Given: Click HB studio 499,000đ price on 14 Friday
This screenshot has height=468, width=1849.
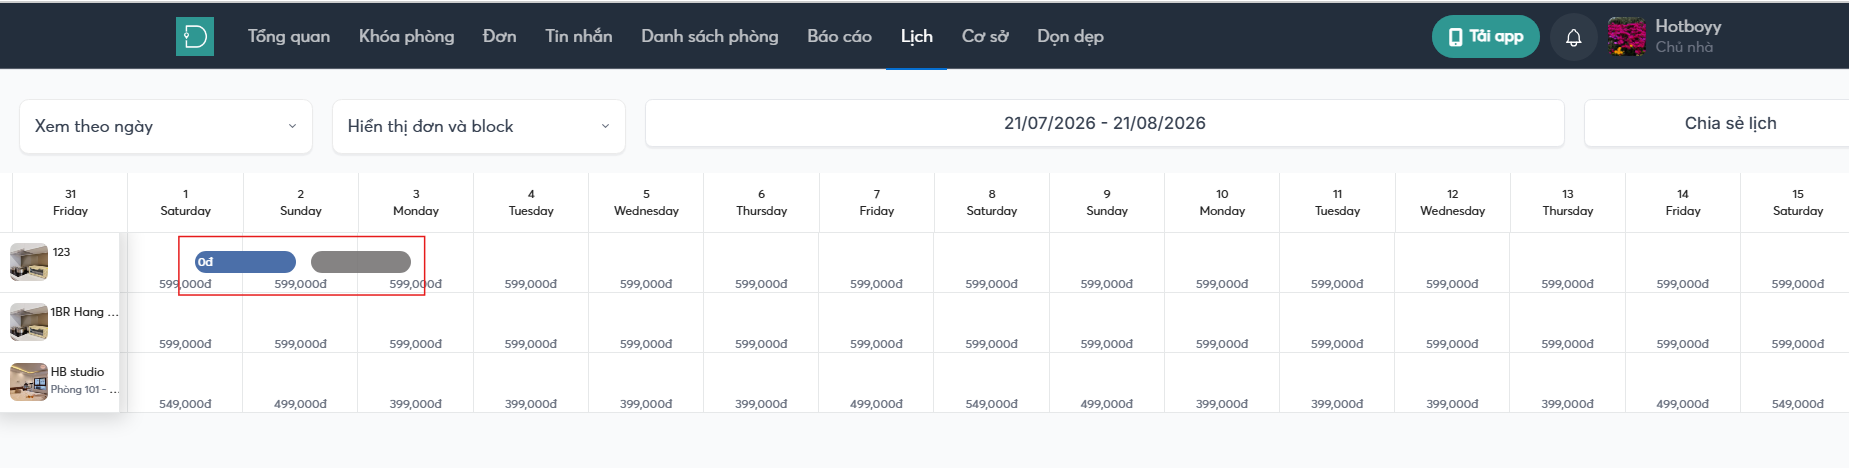Looking at the screenshot, I should click(x=1683, y=404).
